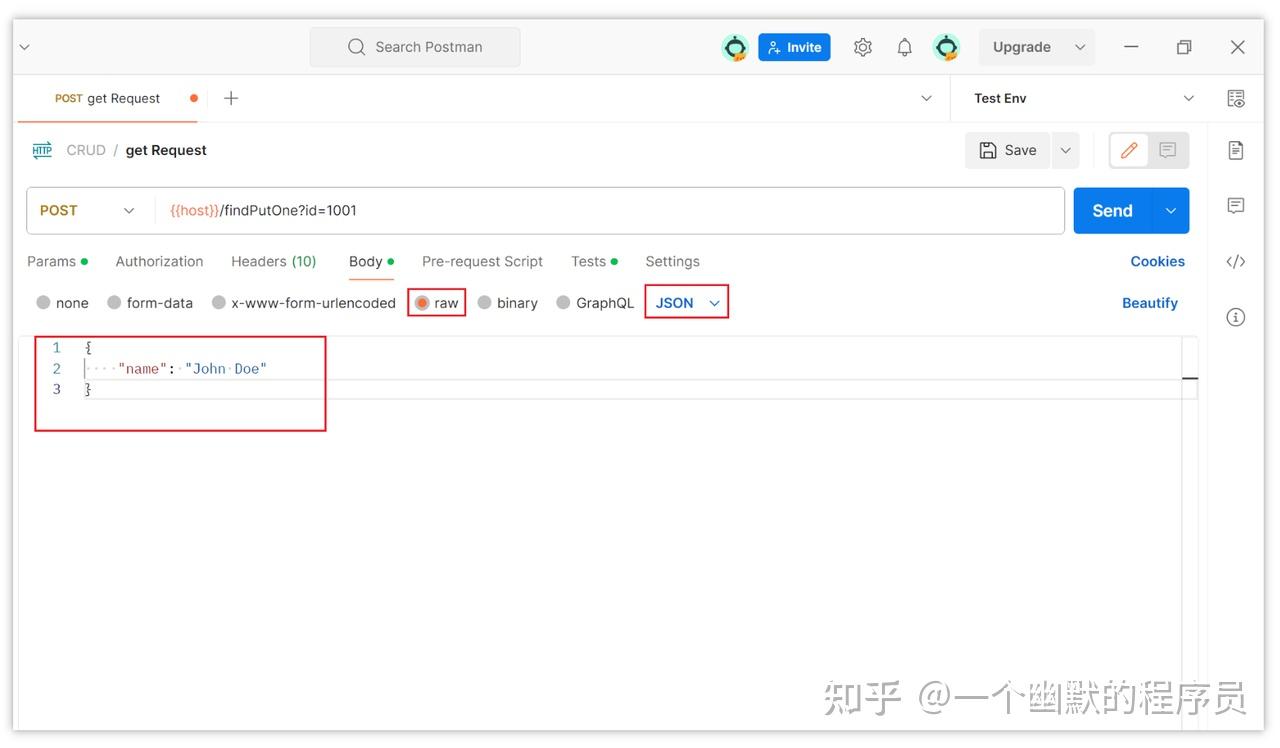Click the documentation icon in right sidebar
This screenshot has width=1280, height=748.
(1236, 149)
